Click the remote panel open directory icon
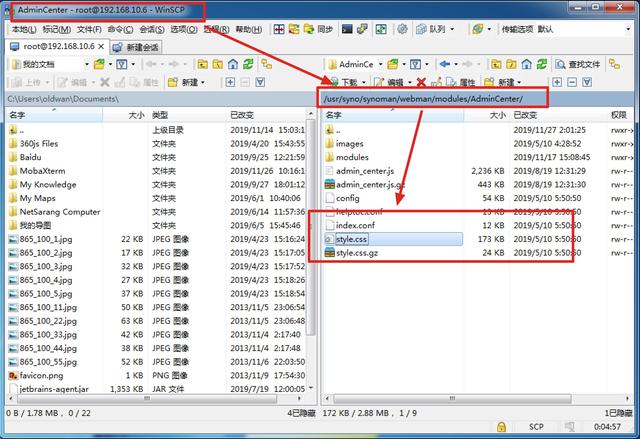This screenshot has height=439, width=640. pos(393,64)
